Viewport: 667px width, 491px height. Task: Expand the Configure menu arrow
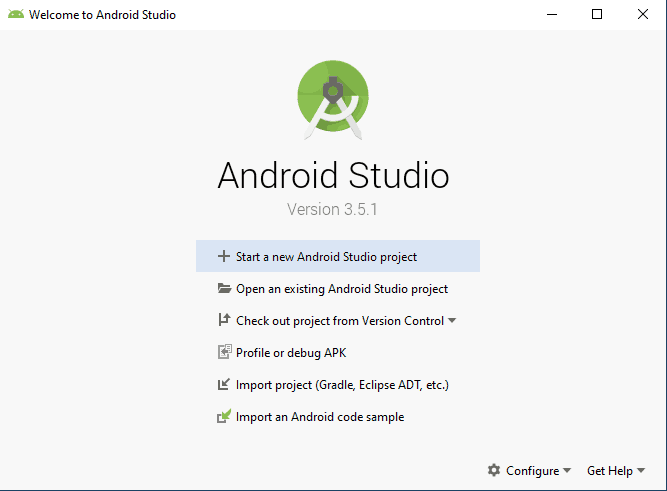point(567,471)
